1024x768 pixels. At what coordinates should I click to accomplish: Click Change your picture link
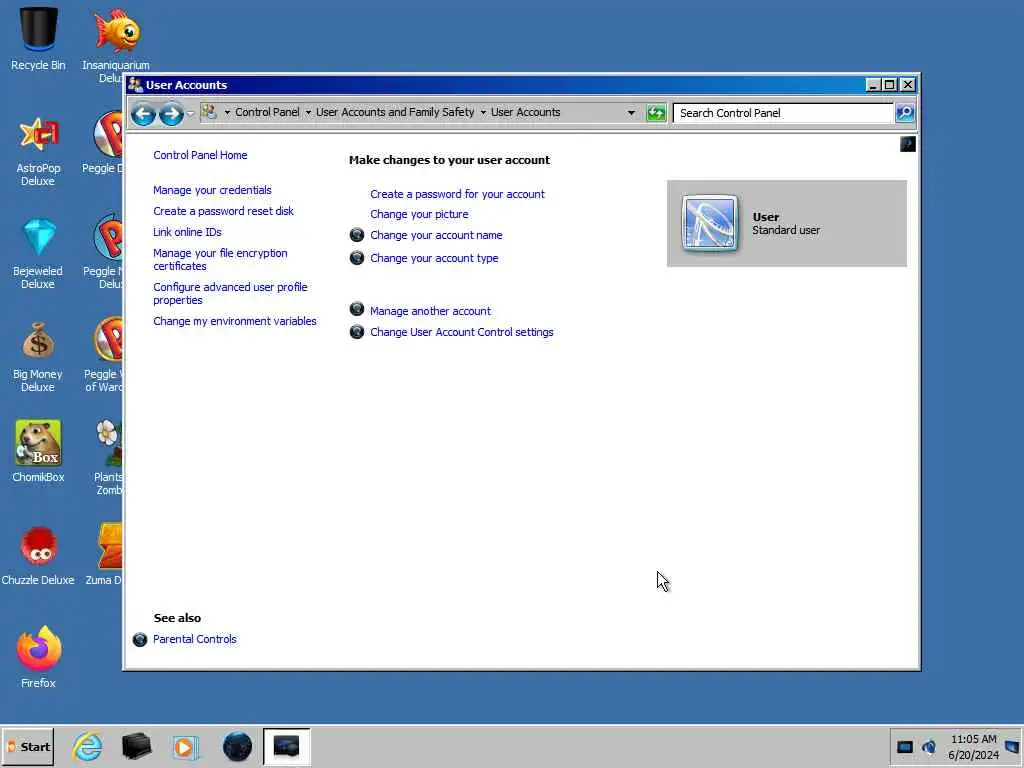[419, 214]
